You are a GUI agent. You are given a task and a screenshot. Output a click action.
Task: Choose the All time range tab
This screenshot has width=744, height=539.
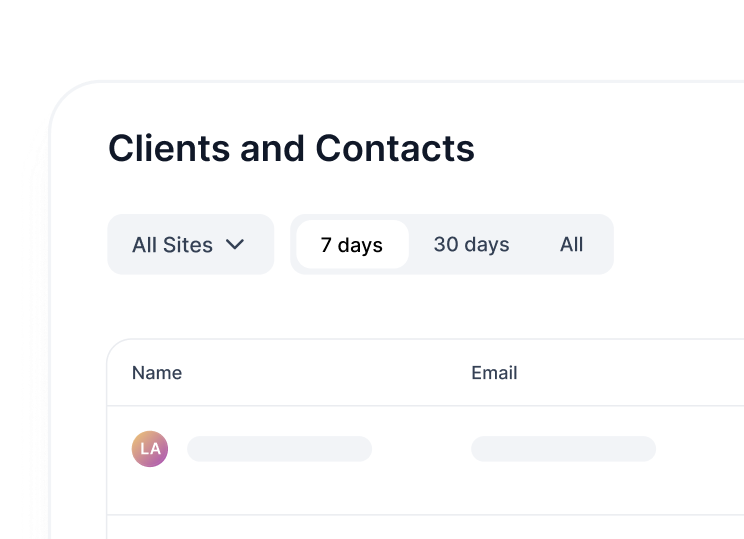pyautogui.click(x=571, y=244)
